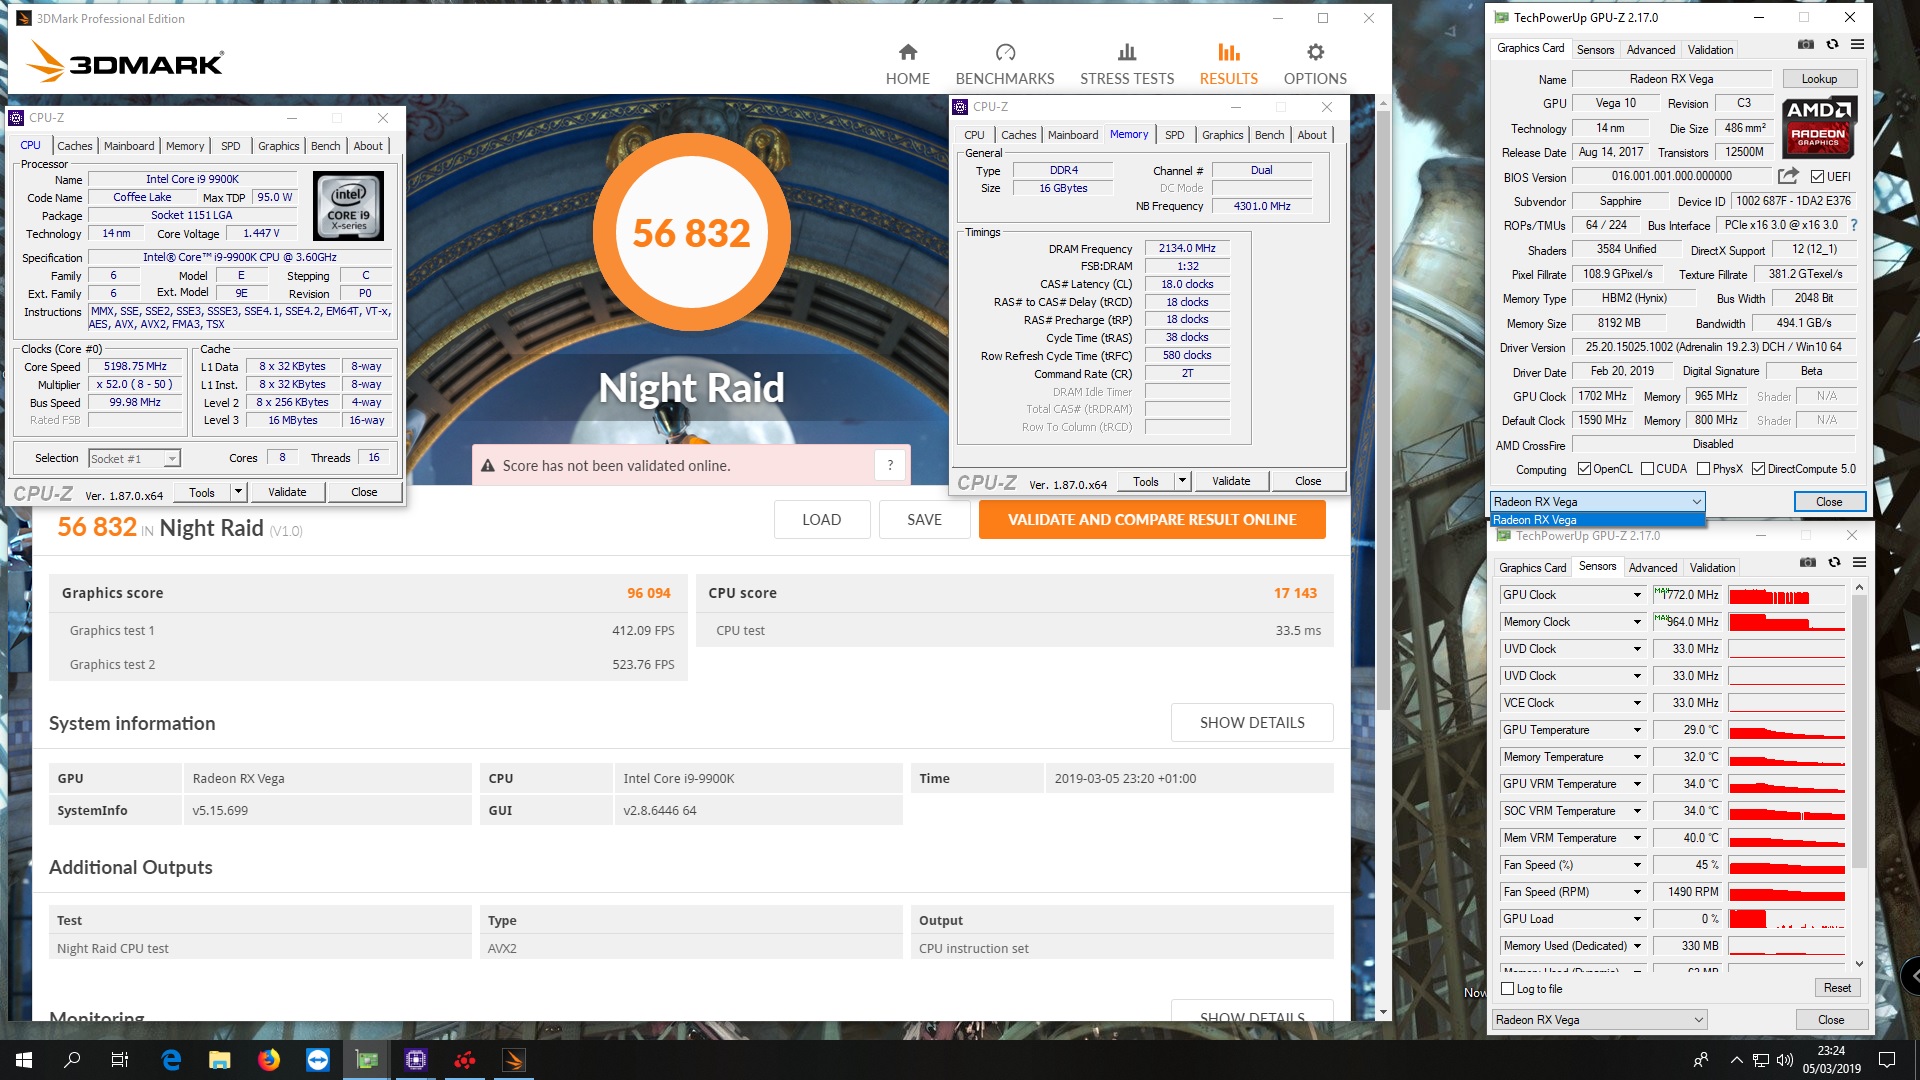Click the SAVE button

924,520
